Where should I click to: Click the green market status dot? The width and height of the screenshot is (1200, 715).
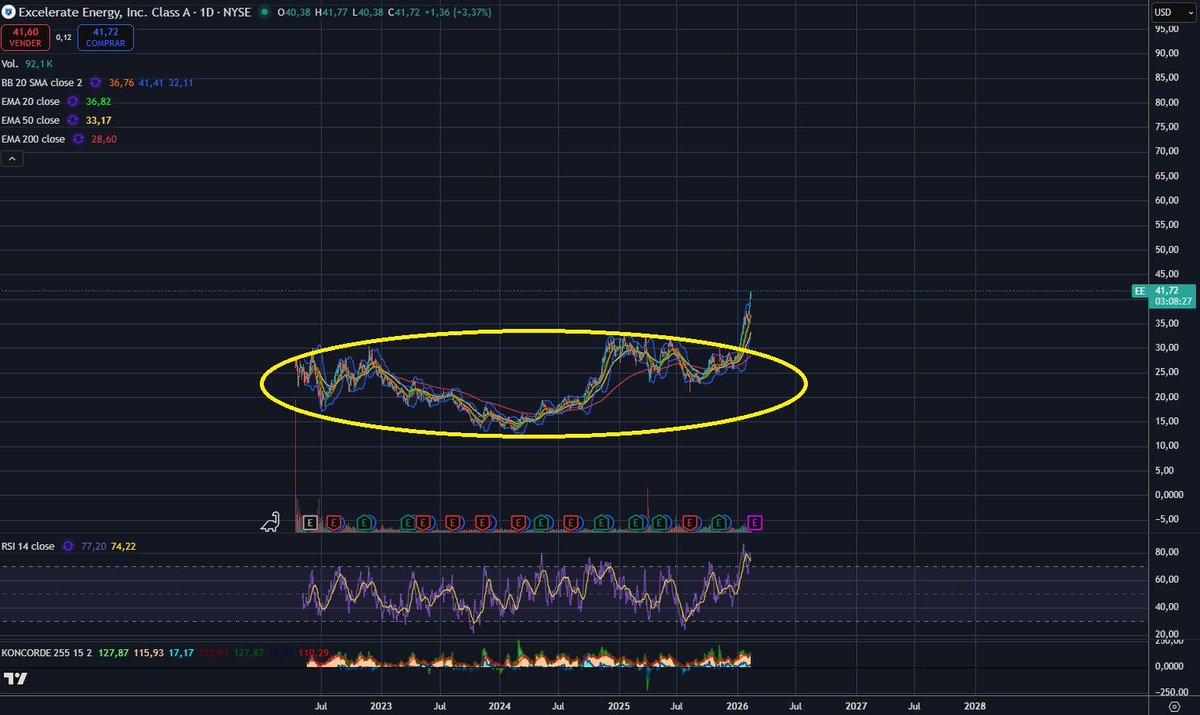[263, 12]
